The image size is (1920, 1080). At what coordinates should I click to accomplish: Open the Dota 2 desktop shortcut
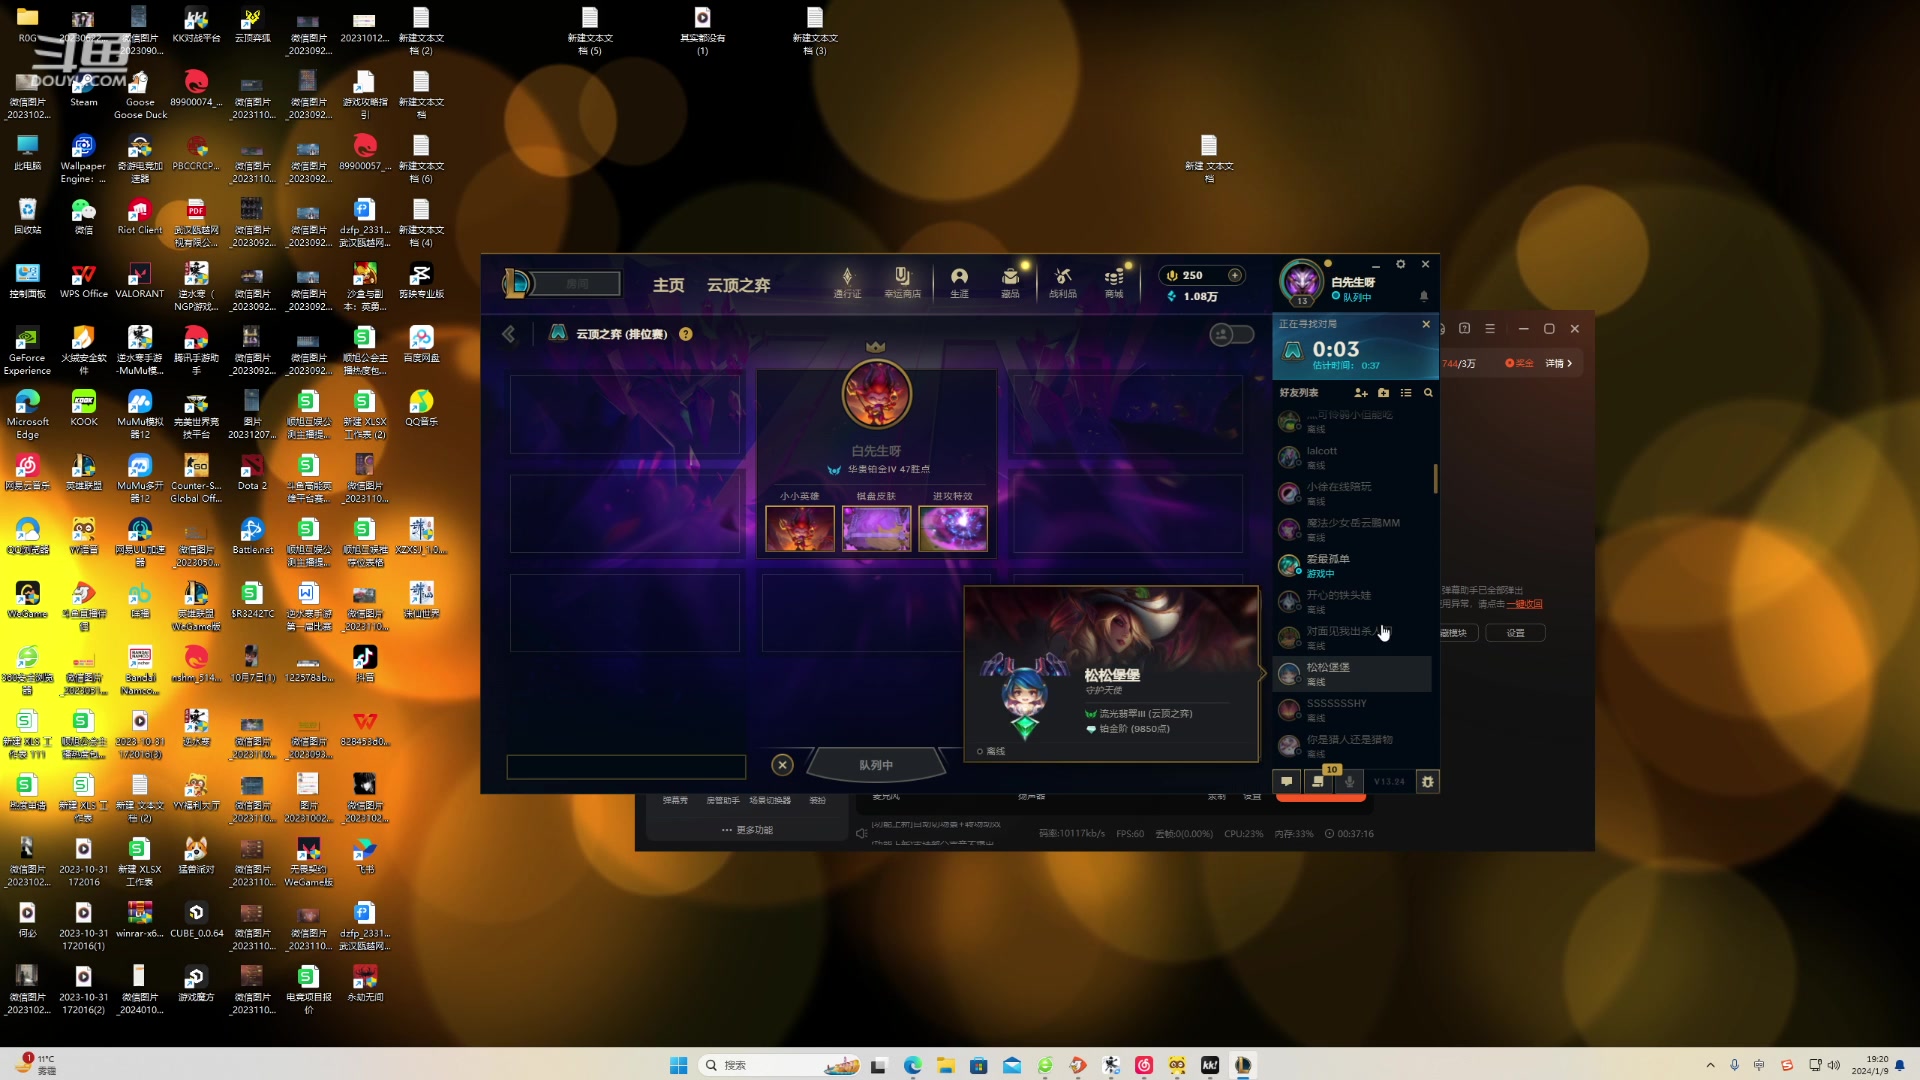tap(252, 472)
